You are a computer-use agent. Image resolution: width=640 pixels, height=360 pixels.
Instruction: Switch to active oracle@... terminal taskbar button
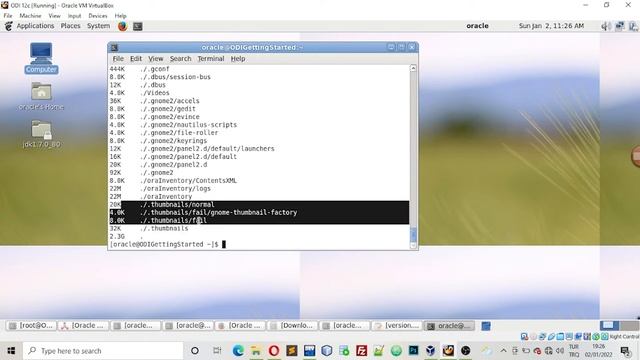pyautogui.click(x=449, y=326)
